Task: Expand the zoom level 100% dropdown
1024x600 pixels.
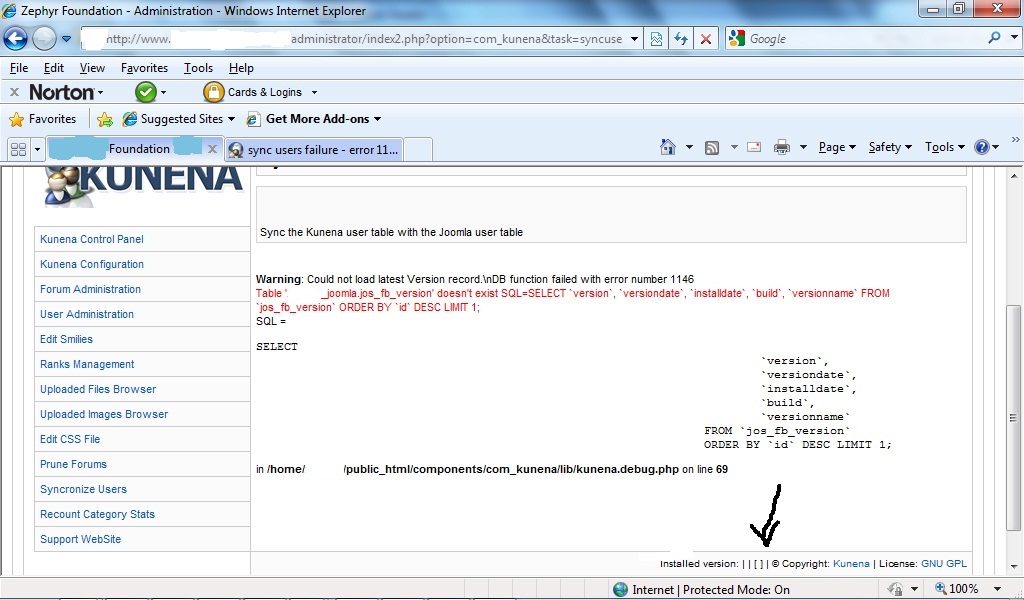Action: [x=997, y=589]
